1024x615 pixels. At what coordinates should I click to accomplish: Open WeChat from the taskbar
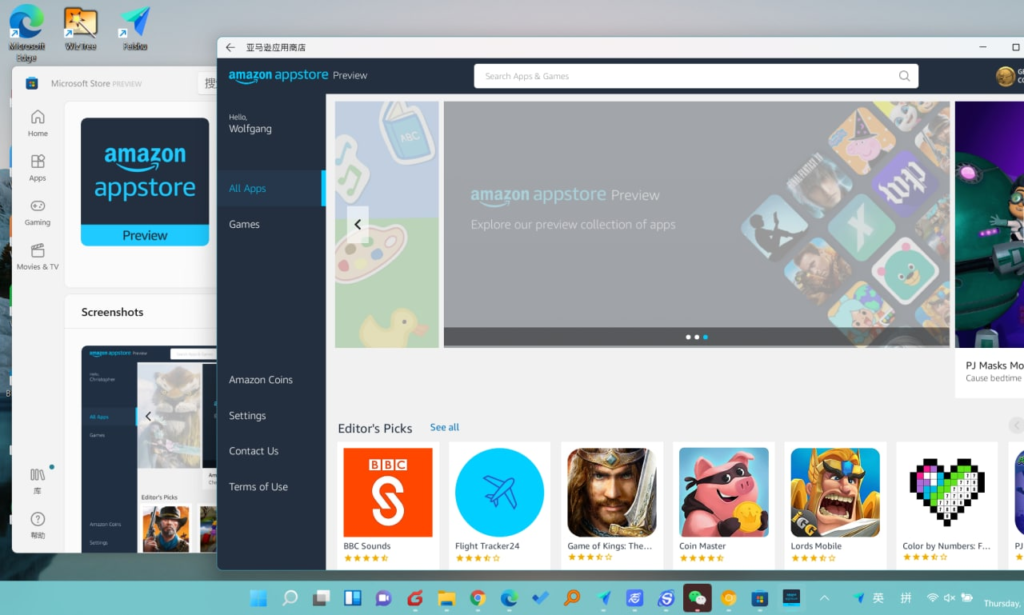tap(697, 598)
